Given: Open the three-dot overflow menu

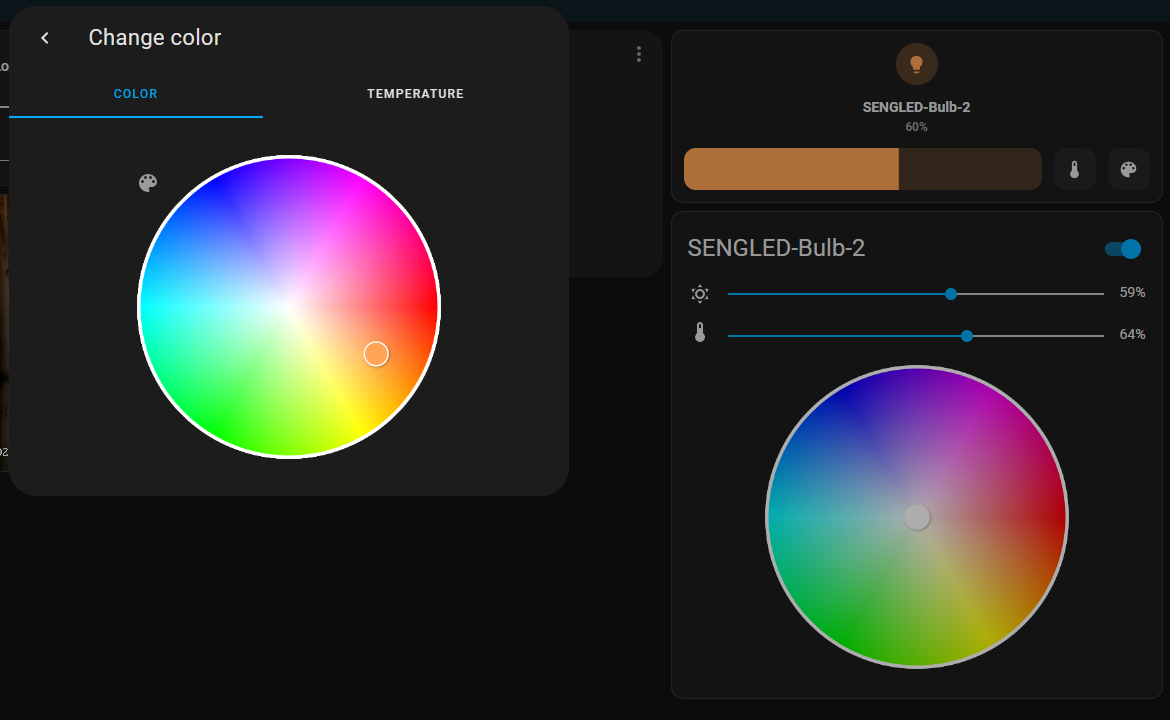Looking at the screenshot, I should click(639, 54).
